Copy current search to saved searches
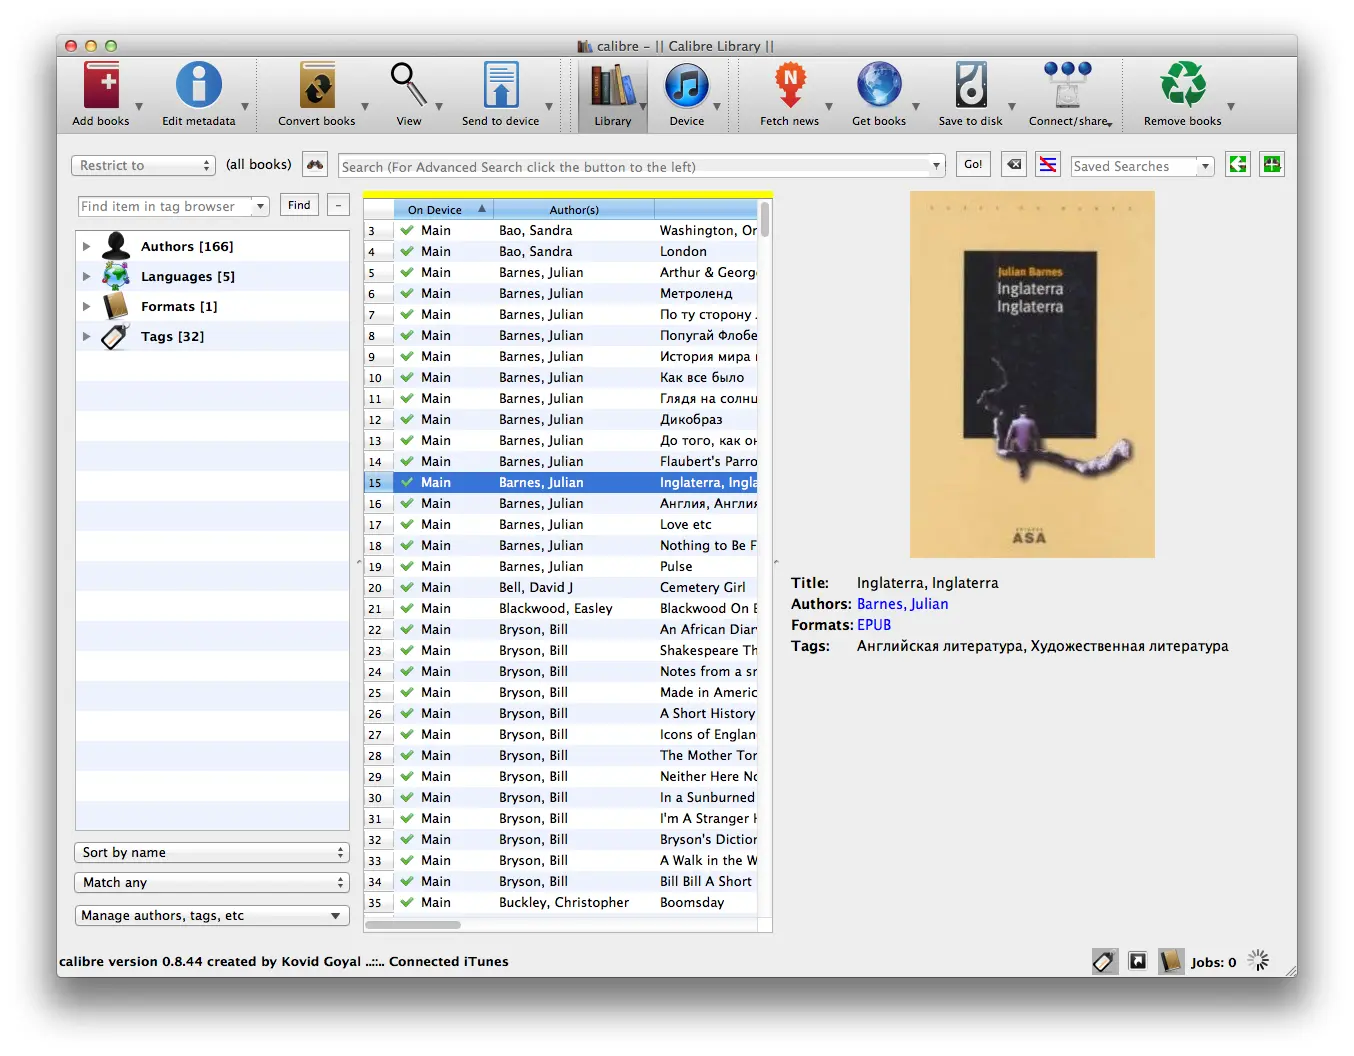 point(1238,165)
